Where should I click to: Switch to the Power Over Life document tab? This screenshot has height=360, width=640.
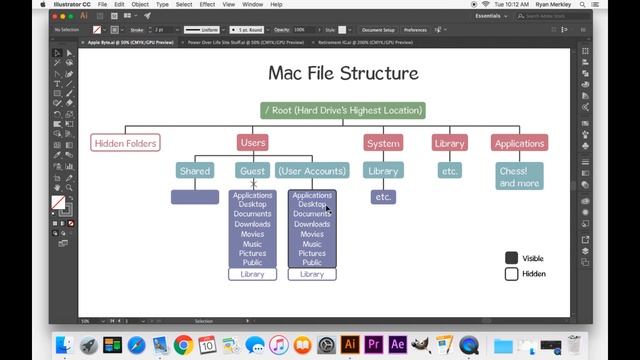[246, 42]
